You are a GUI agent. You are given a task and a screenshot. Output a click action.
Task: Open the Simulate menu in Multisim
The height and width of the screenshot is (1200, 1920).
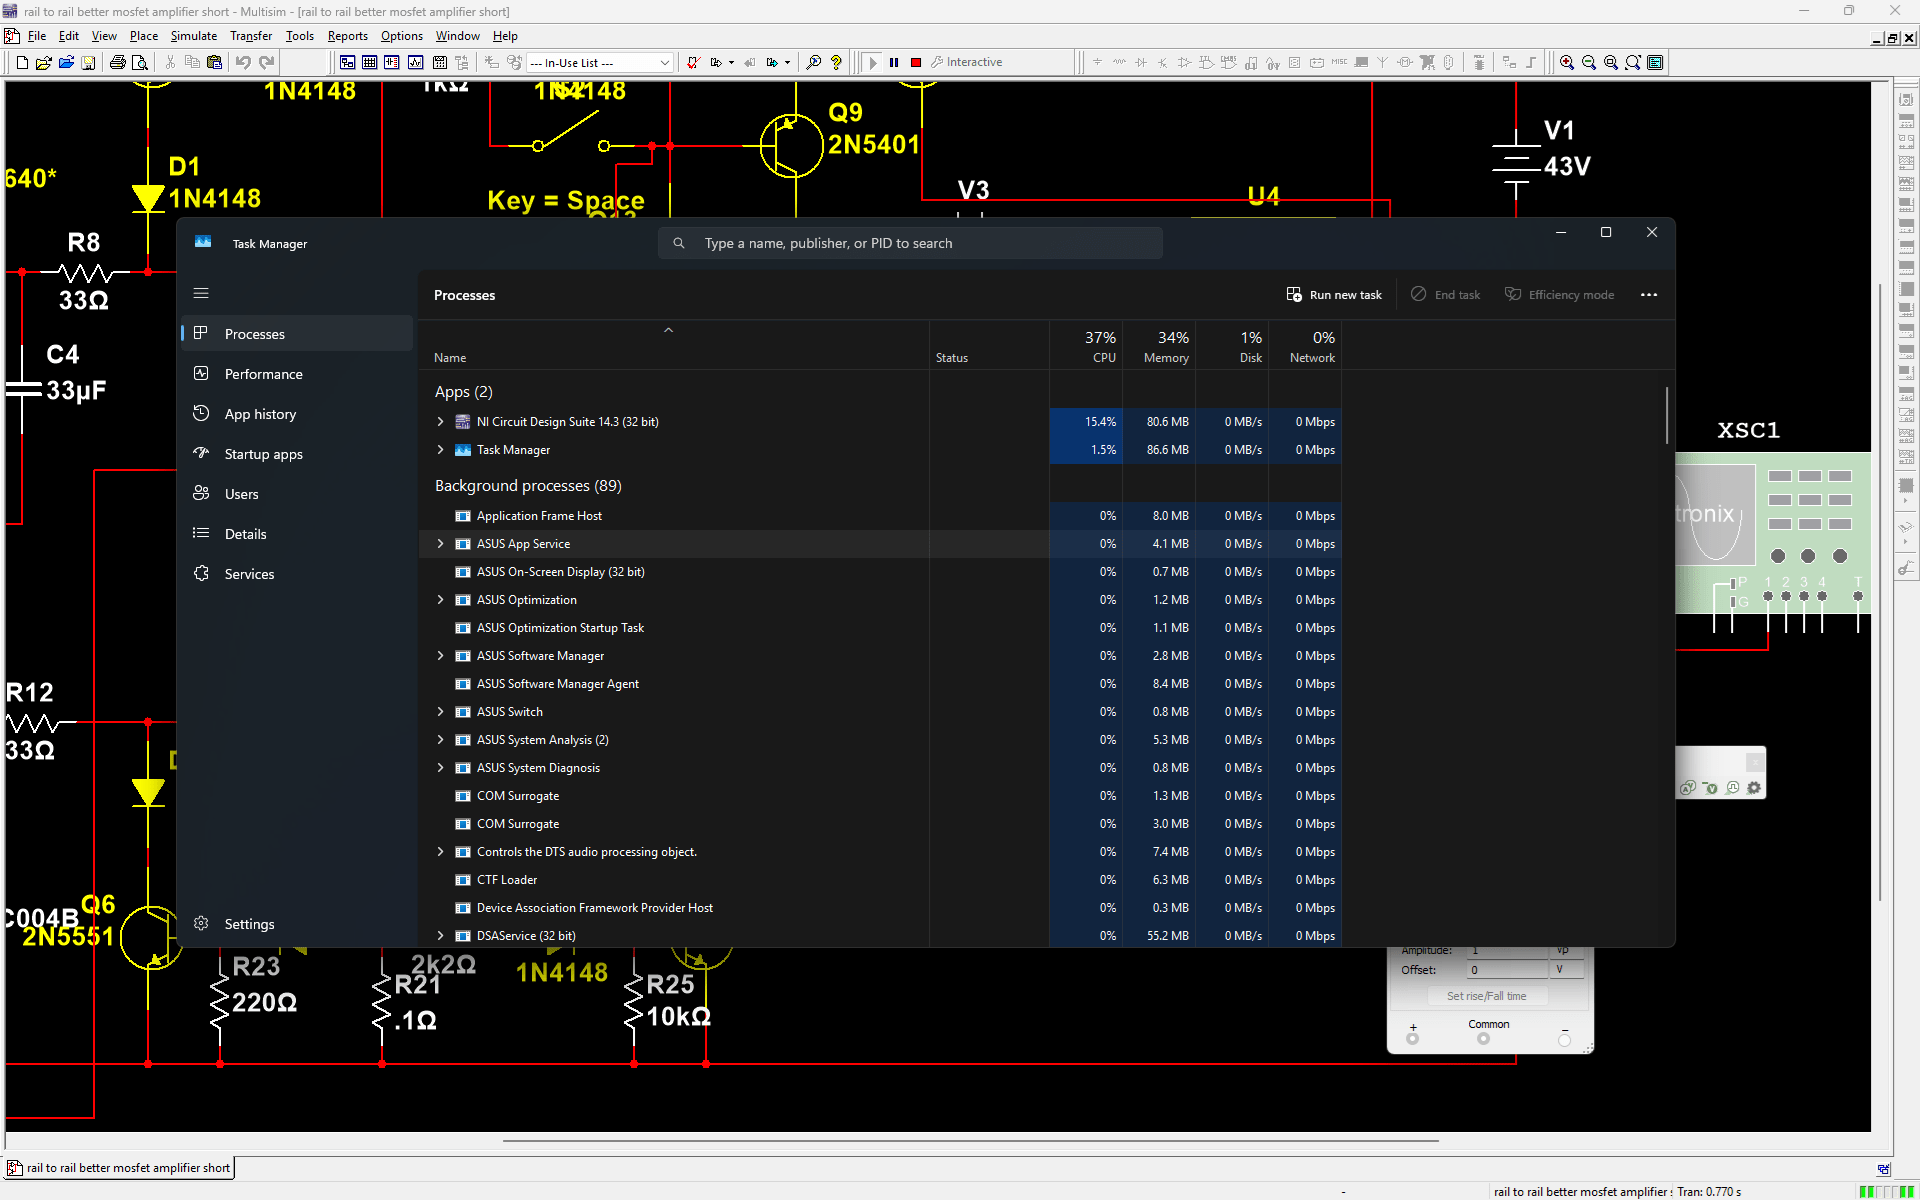[193, 36]
